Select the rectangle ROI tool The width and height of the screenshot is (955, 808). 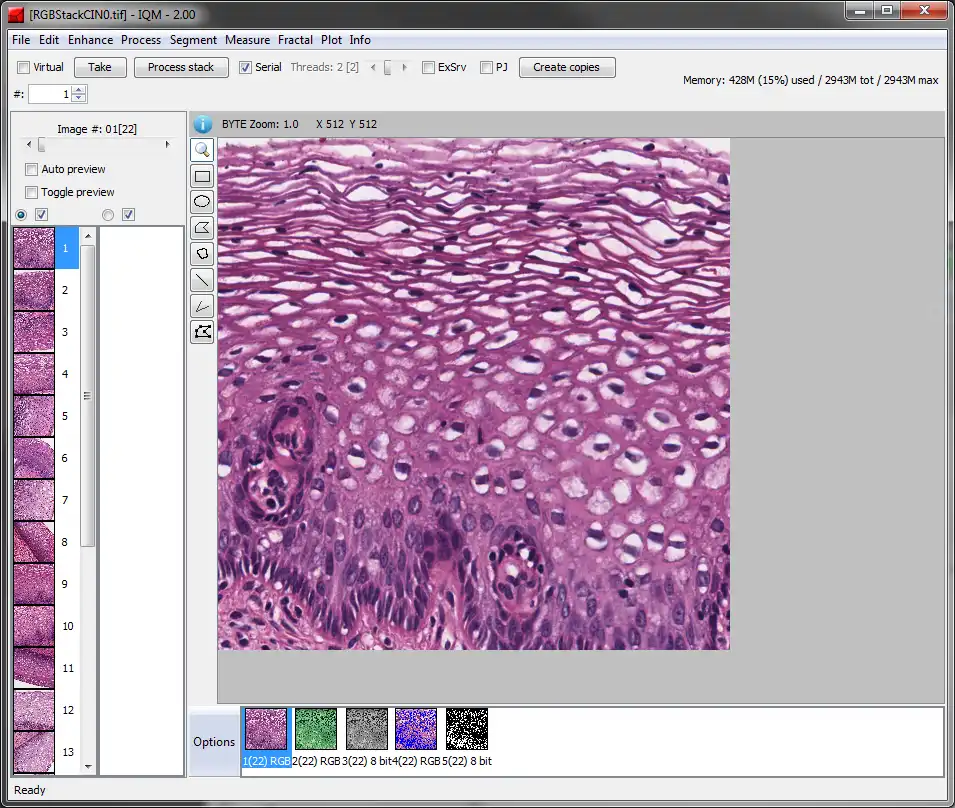(202, 176)
